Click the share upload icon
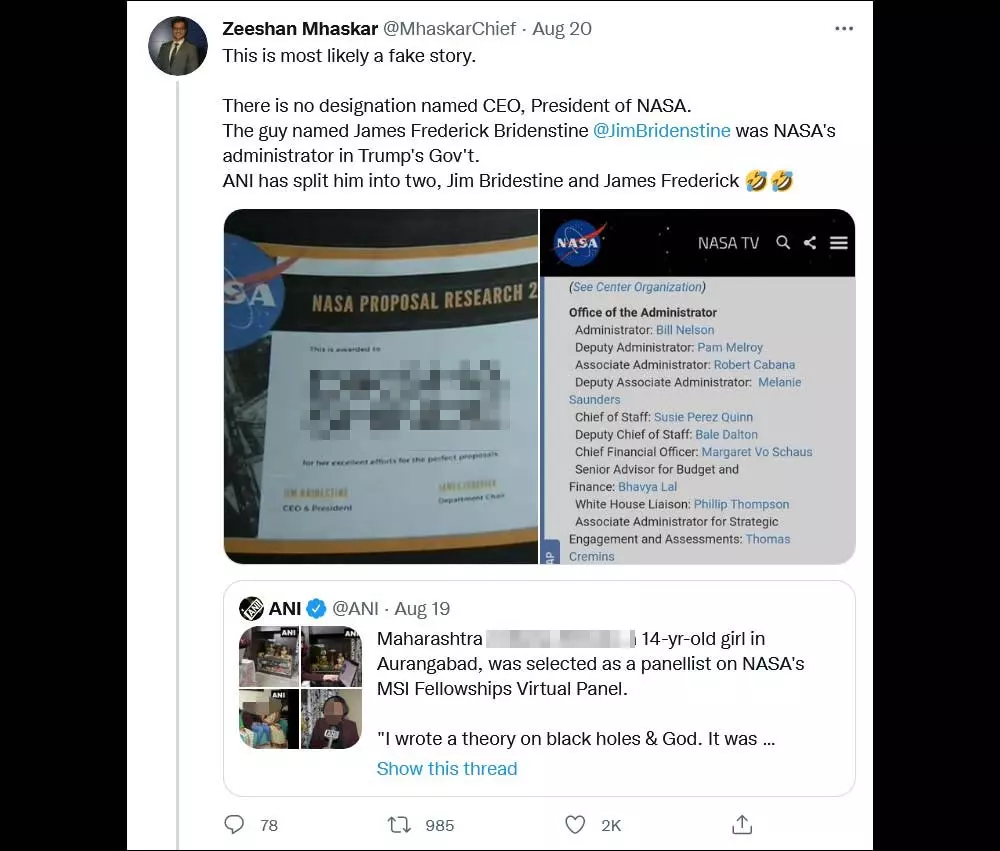The image size is (1000, 851). click(x=742, y=824)
